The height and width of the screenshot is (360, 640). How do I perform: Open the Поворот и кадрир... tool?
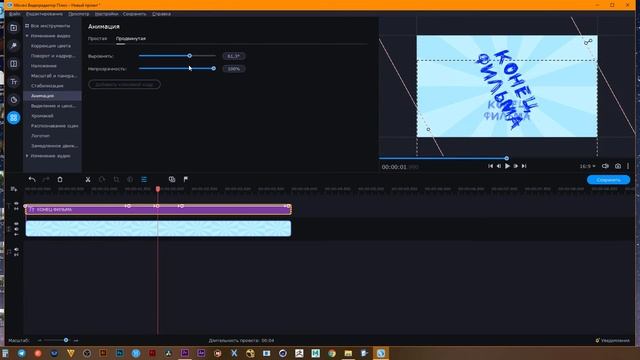pos(53,56)
